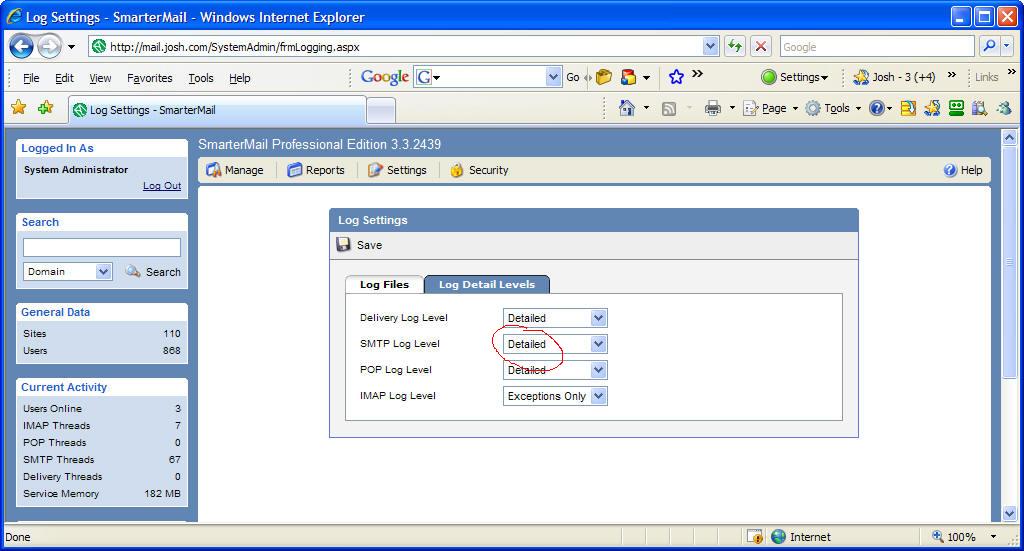Viewport: 1024px width, 551px height.
Task: Expand the IMAP Log Level dropdown
Action: click(598, 396)
